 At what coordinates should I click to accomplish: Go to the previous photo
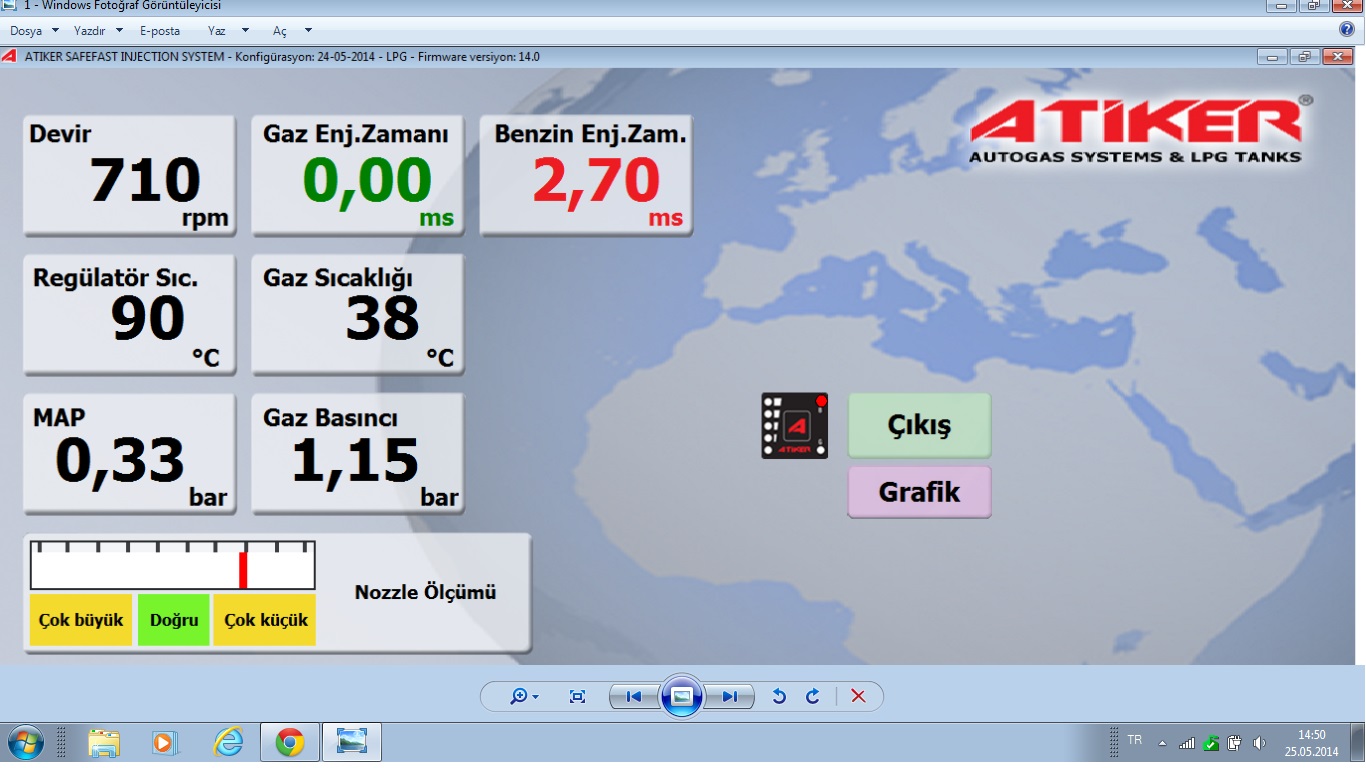click(634, 696)
